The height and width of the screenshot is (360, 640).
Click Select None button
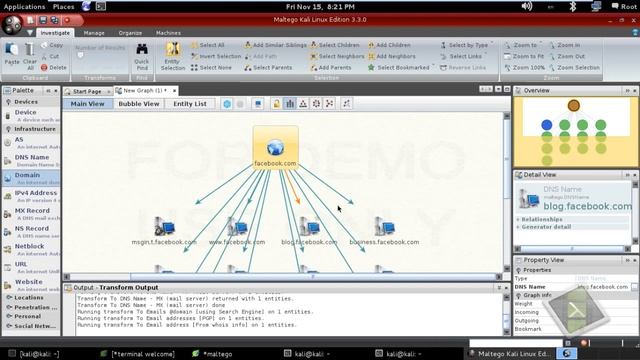pyautogui.click(x=211, y=67)
